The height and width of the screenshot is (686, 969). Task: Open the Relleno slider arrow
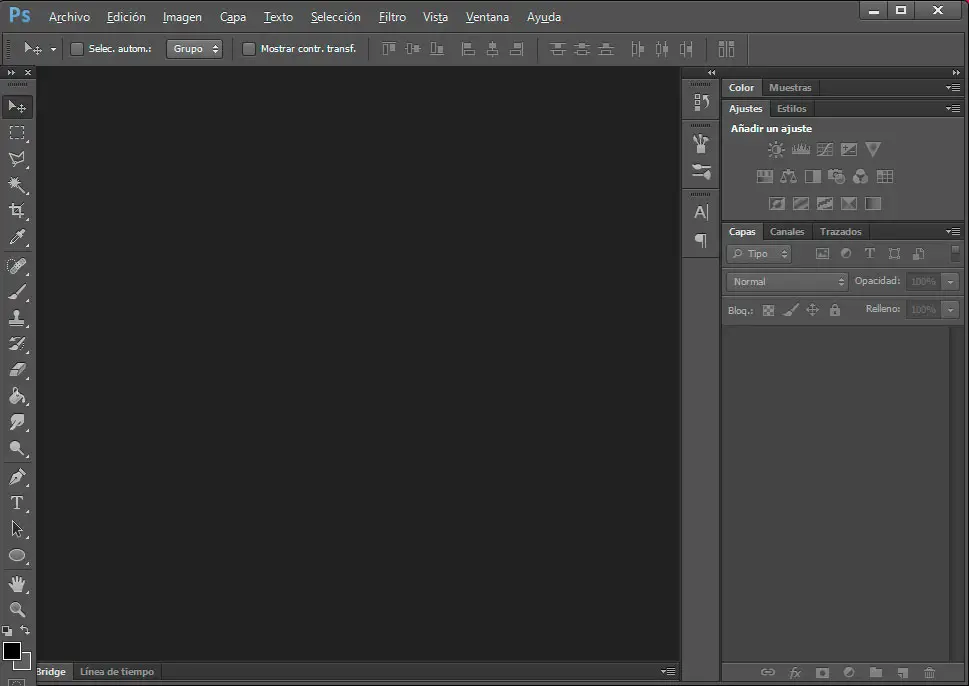pos(950,310)
